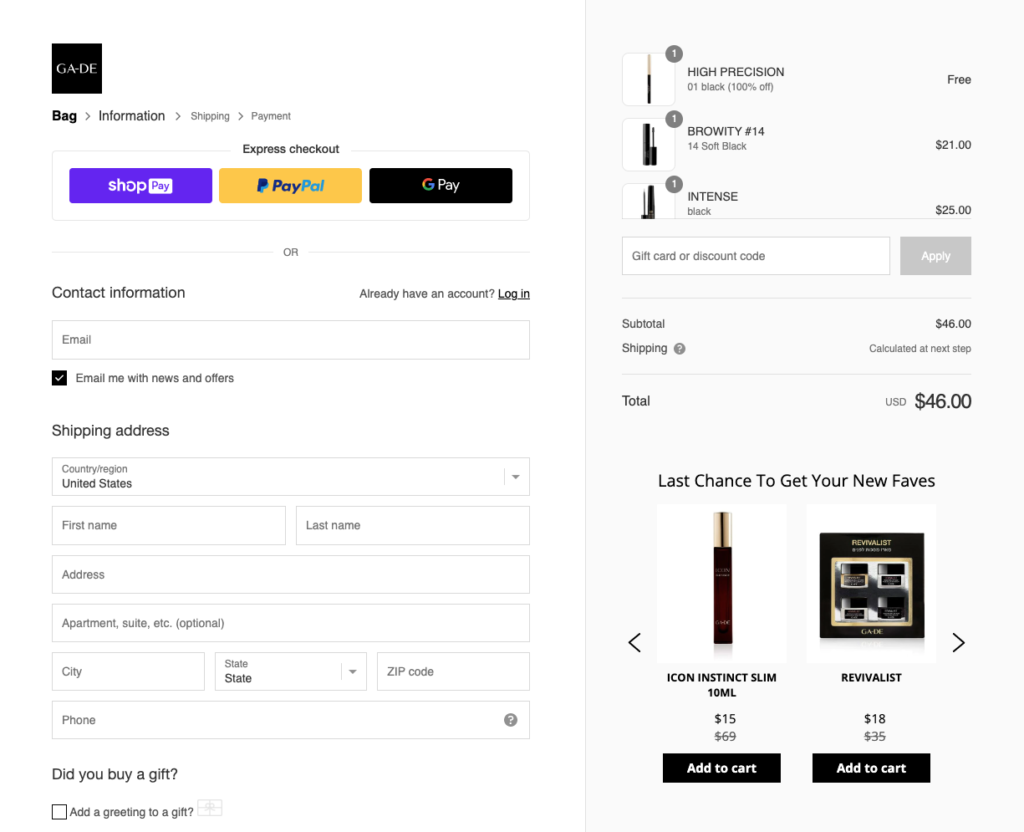This screenshot has width=1024, height=832.
Task: Select the Information breadcrumb step
Action: (x=131, y=116)
